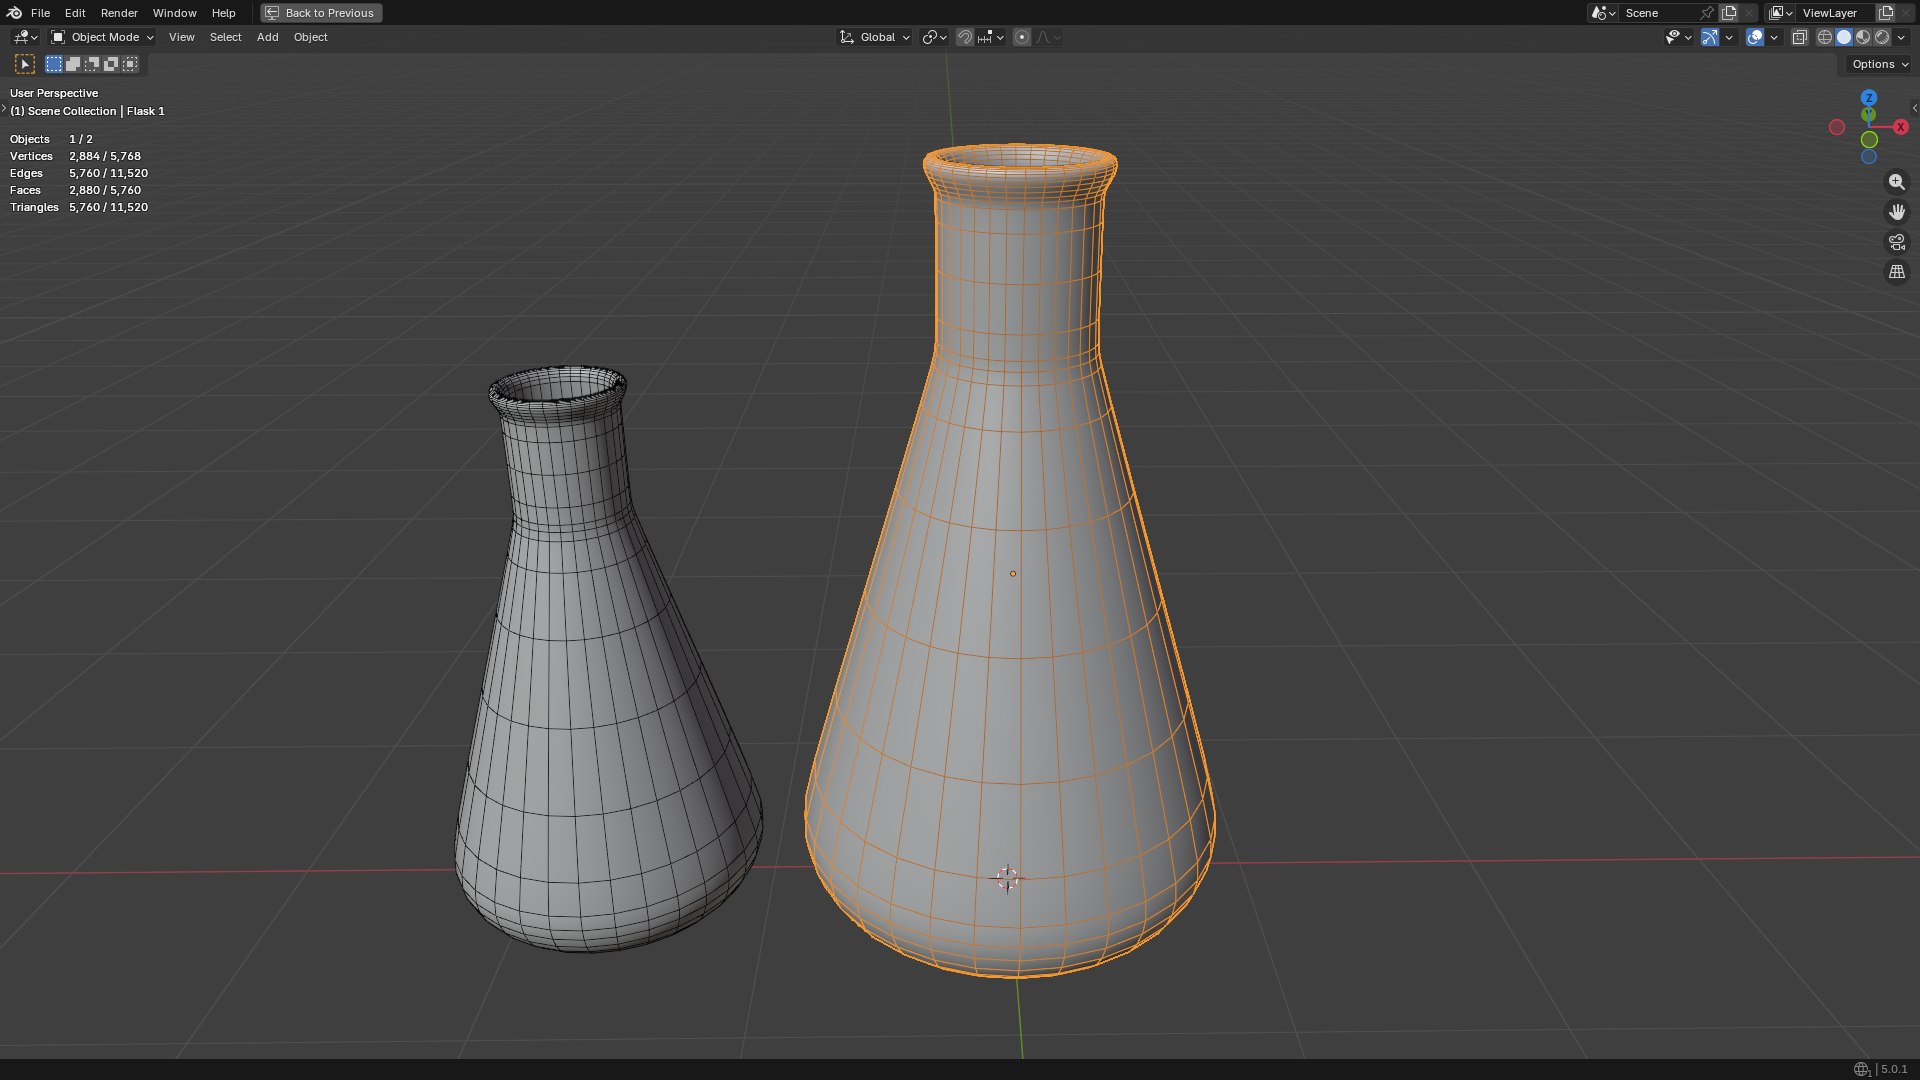Add a new view layer
This screenshot has height=1080, width=1920.
coord(1886,13)
